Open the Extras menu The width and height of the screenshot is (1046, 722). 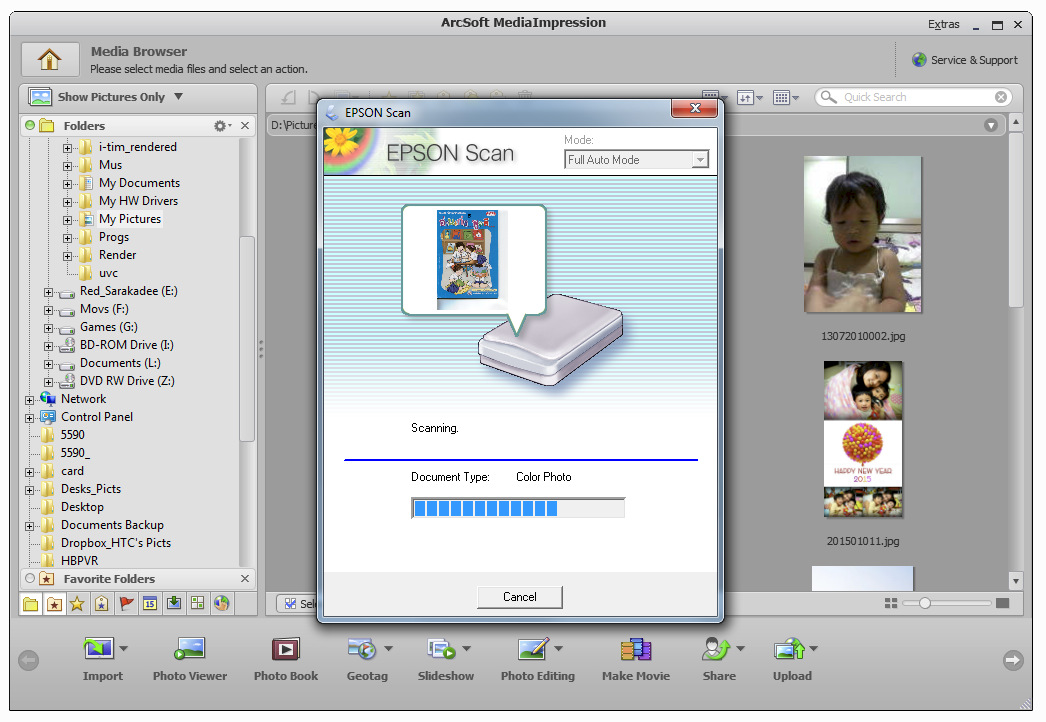coord(943,25)
